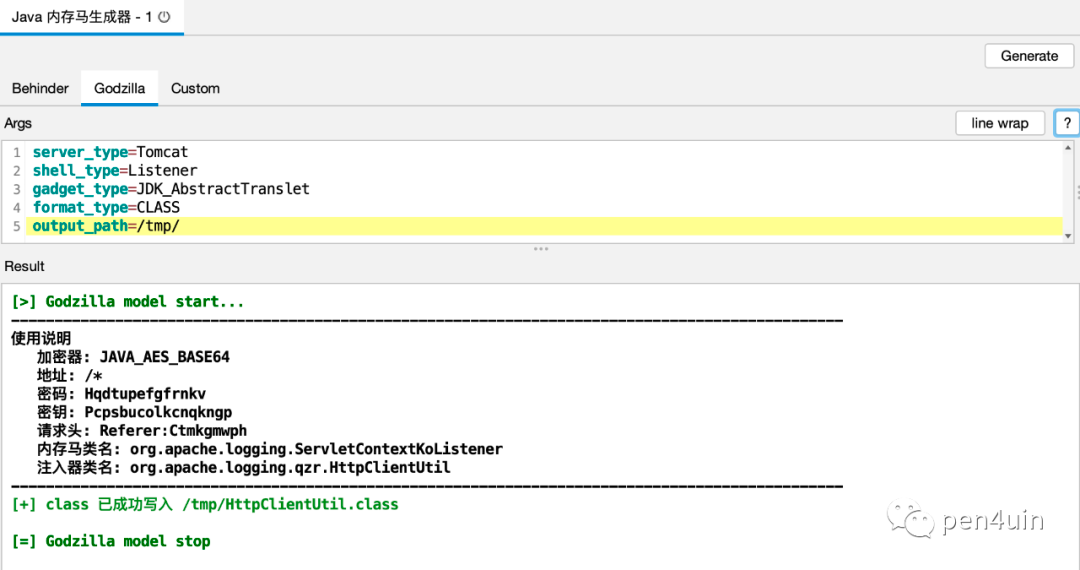Select the Godzilla tab

tap(119, 88)
